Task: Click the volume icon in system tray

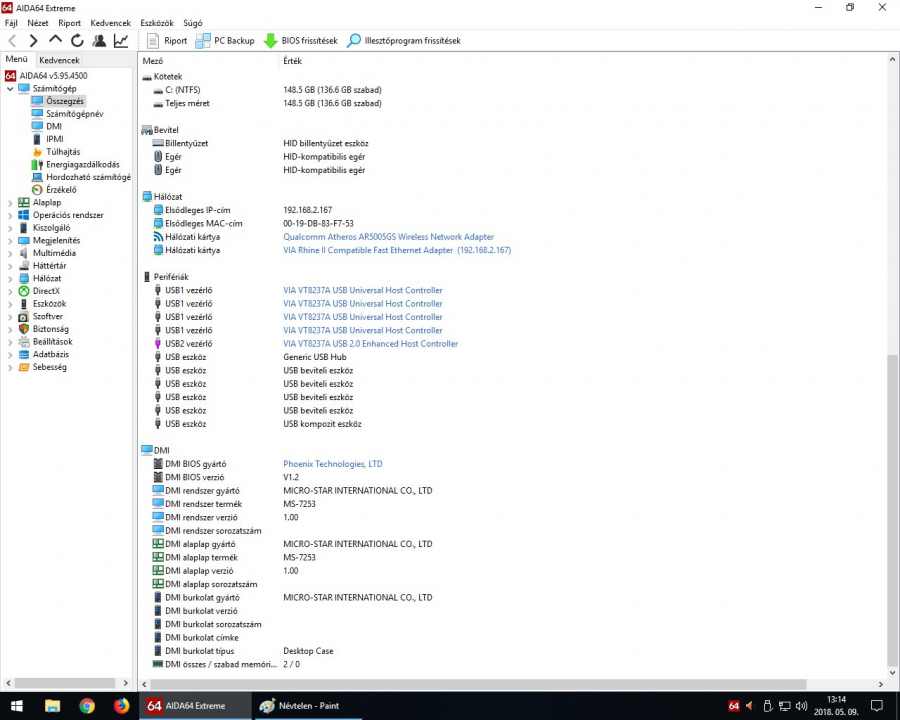Action: pyautogui.click(x=801, y=706)
